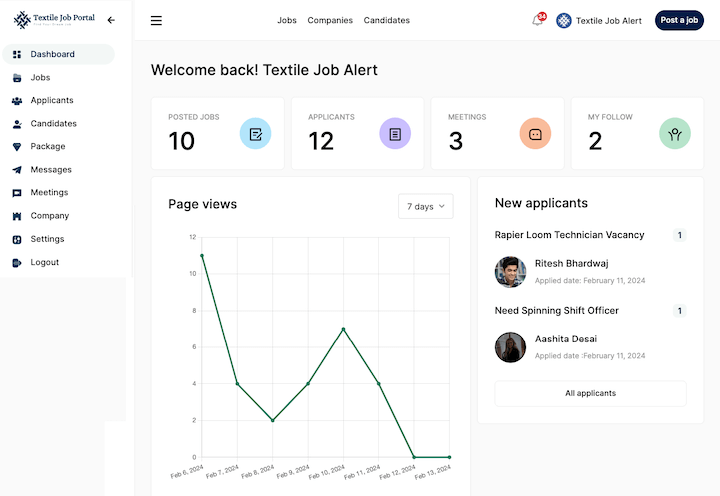Click the Candidates person icon in sidebar
720x496 pixels.
click(x=17, y=124)
